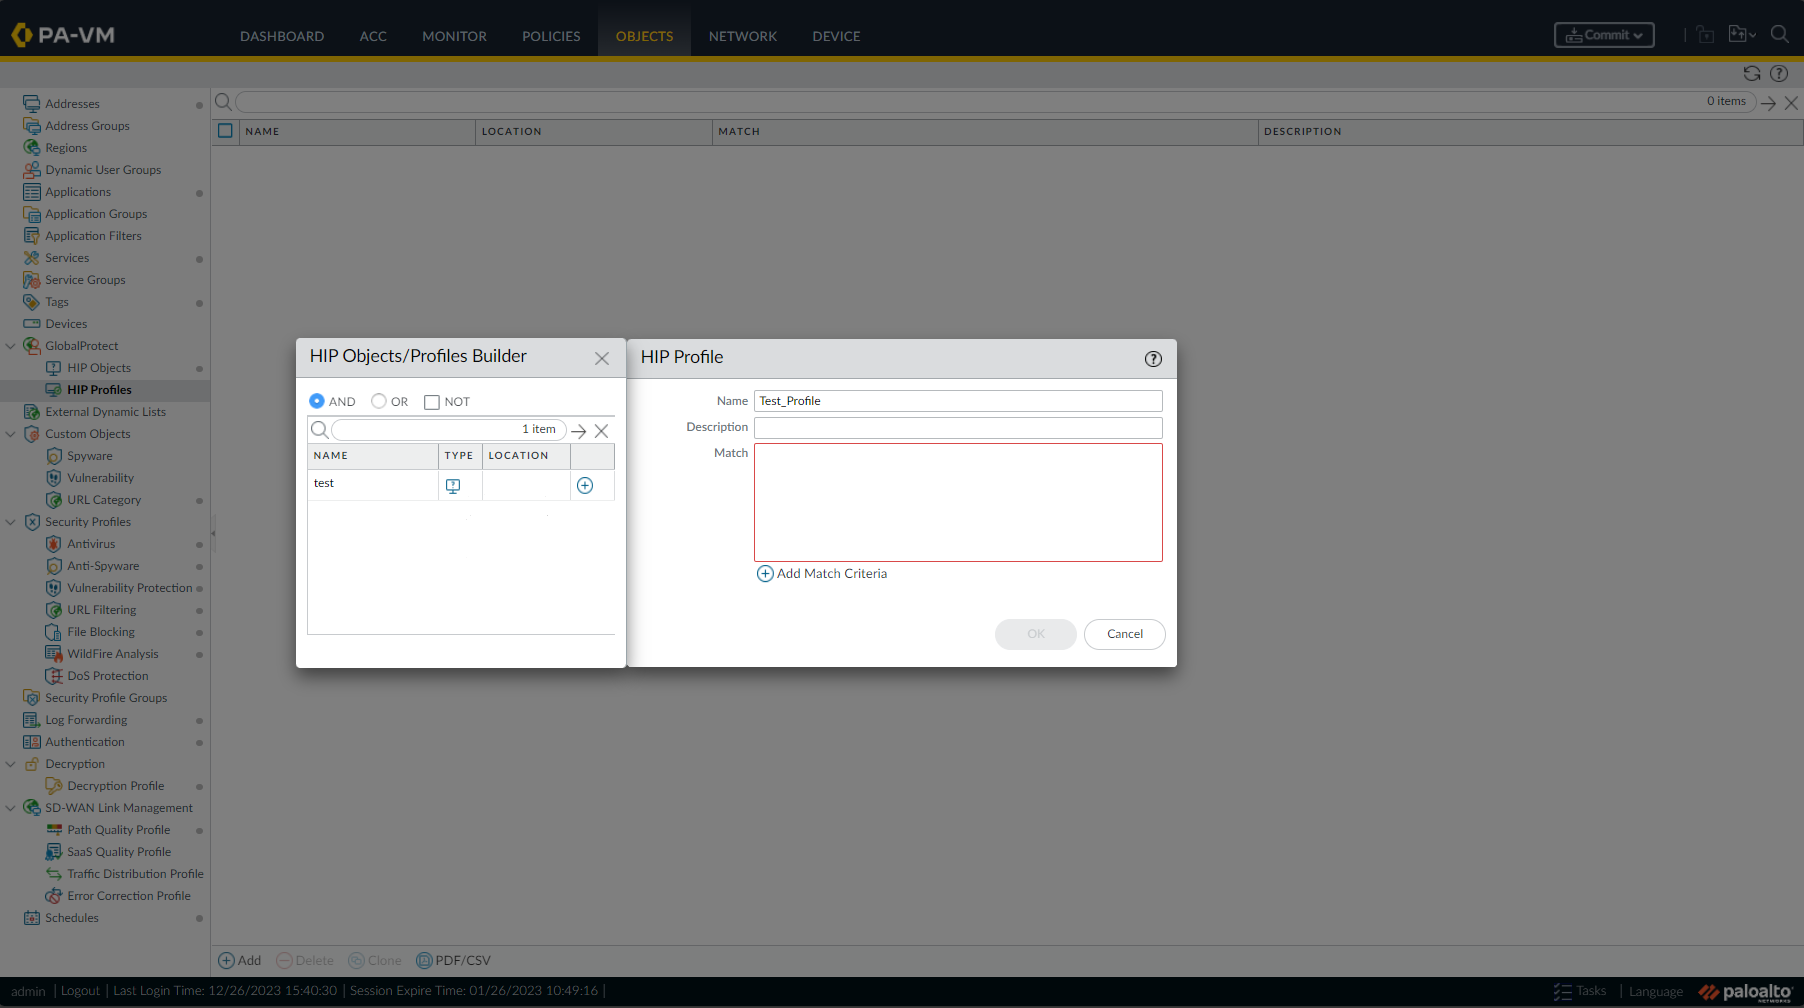Click the page help question icon
Image resolution: width=1804 pixels, height=1008 pixels.
pyautogui.click(x=1779, y=74)
